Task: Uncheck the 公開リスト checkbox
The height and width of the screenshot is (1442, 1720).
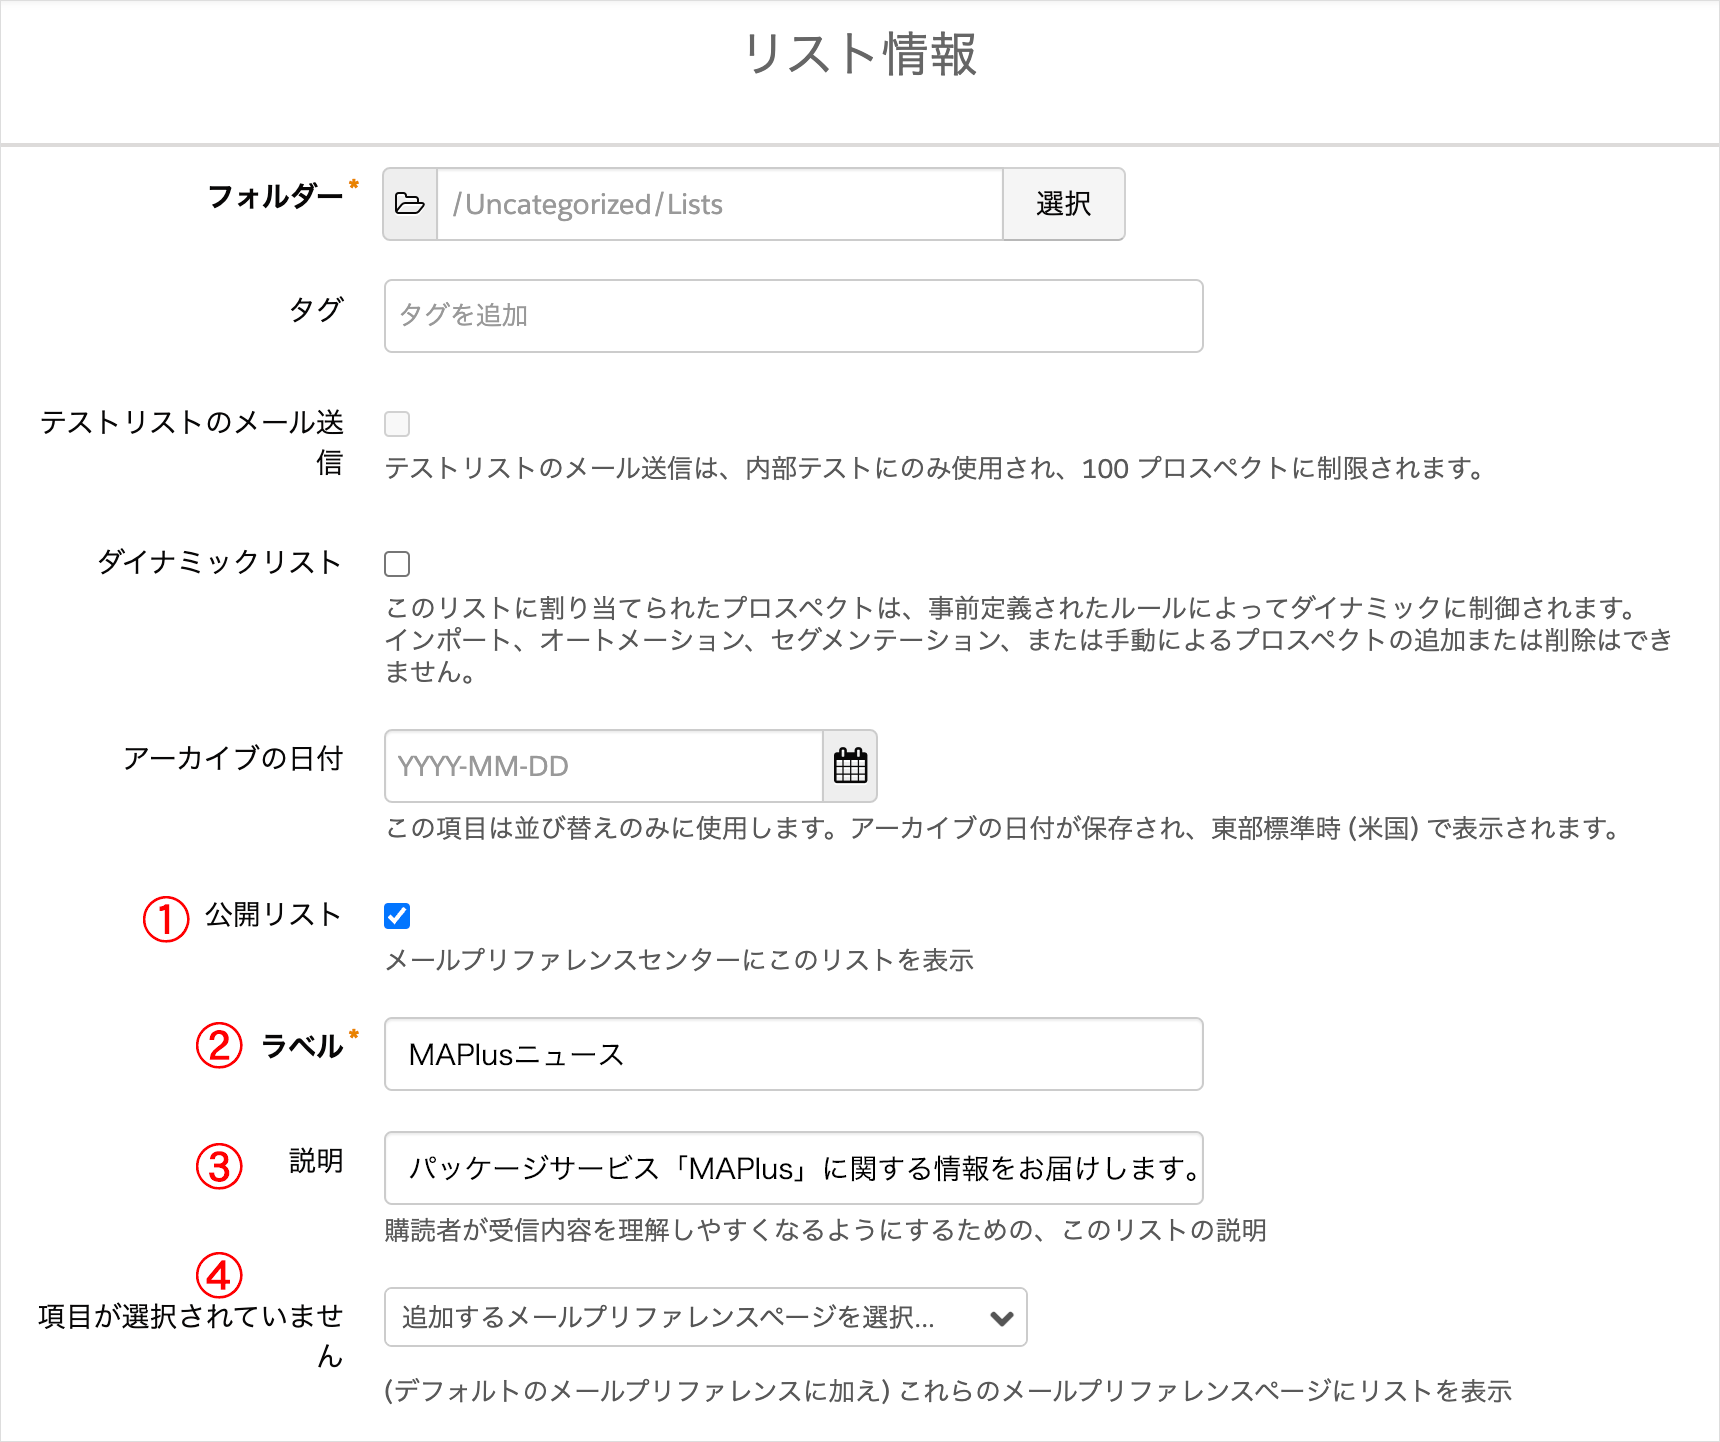Action: pyautogui.click(x=397, y=916)
